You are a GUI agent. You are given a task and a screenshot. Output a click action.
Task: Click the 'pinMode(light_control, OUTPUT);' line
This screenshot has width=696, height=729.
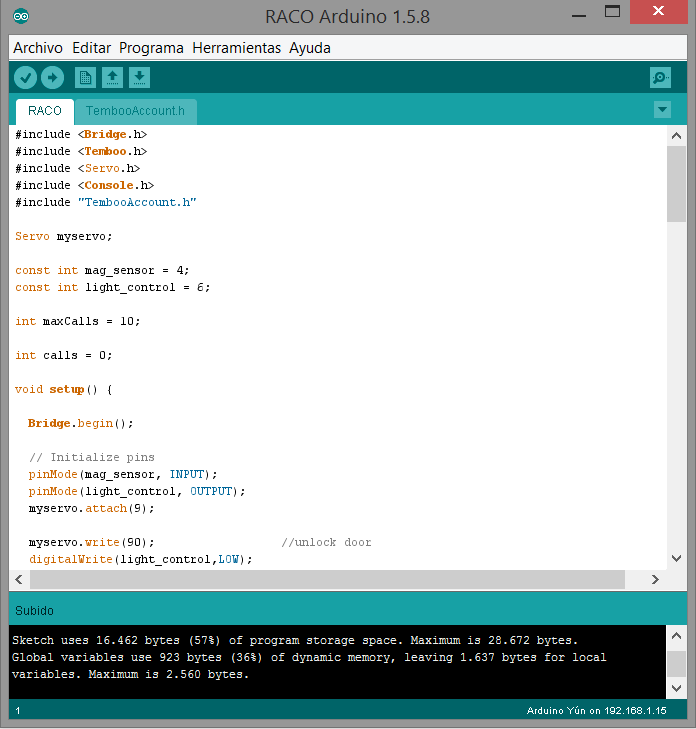(137, 491)
